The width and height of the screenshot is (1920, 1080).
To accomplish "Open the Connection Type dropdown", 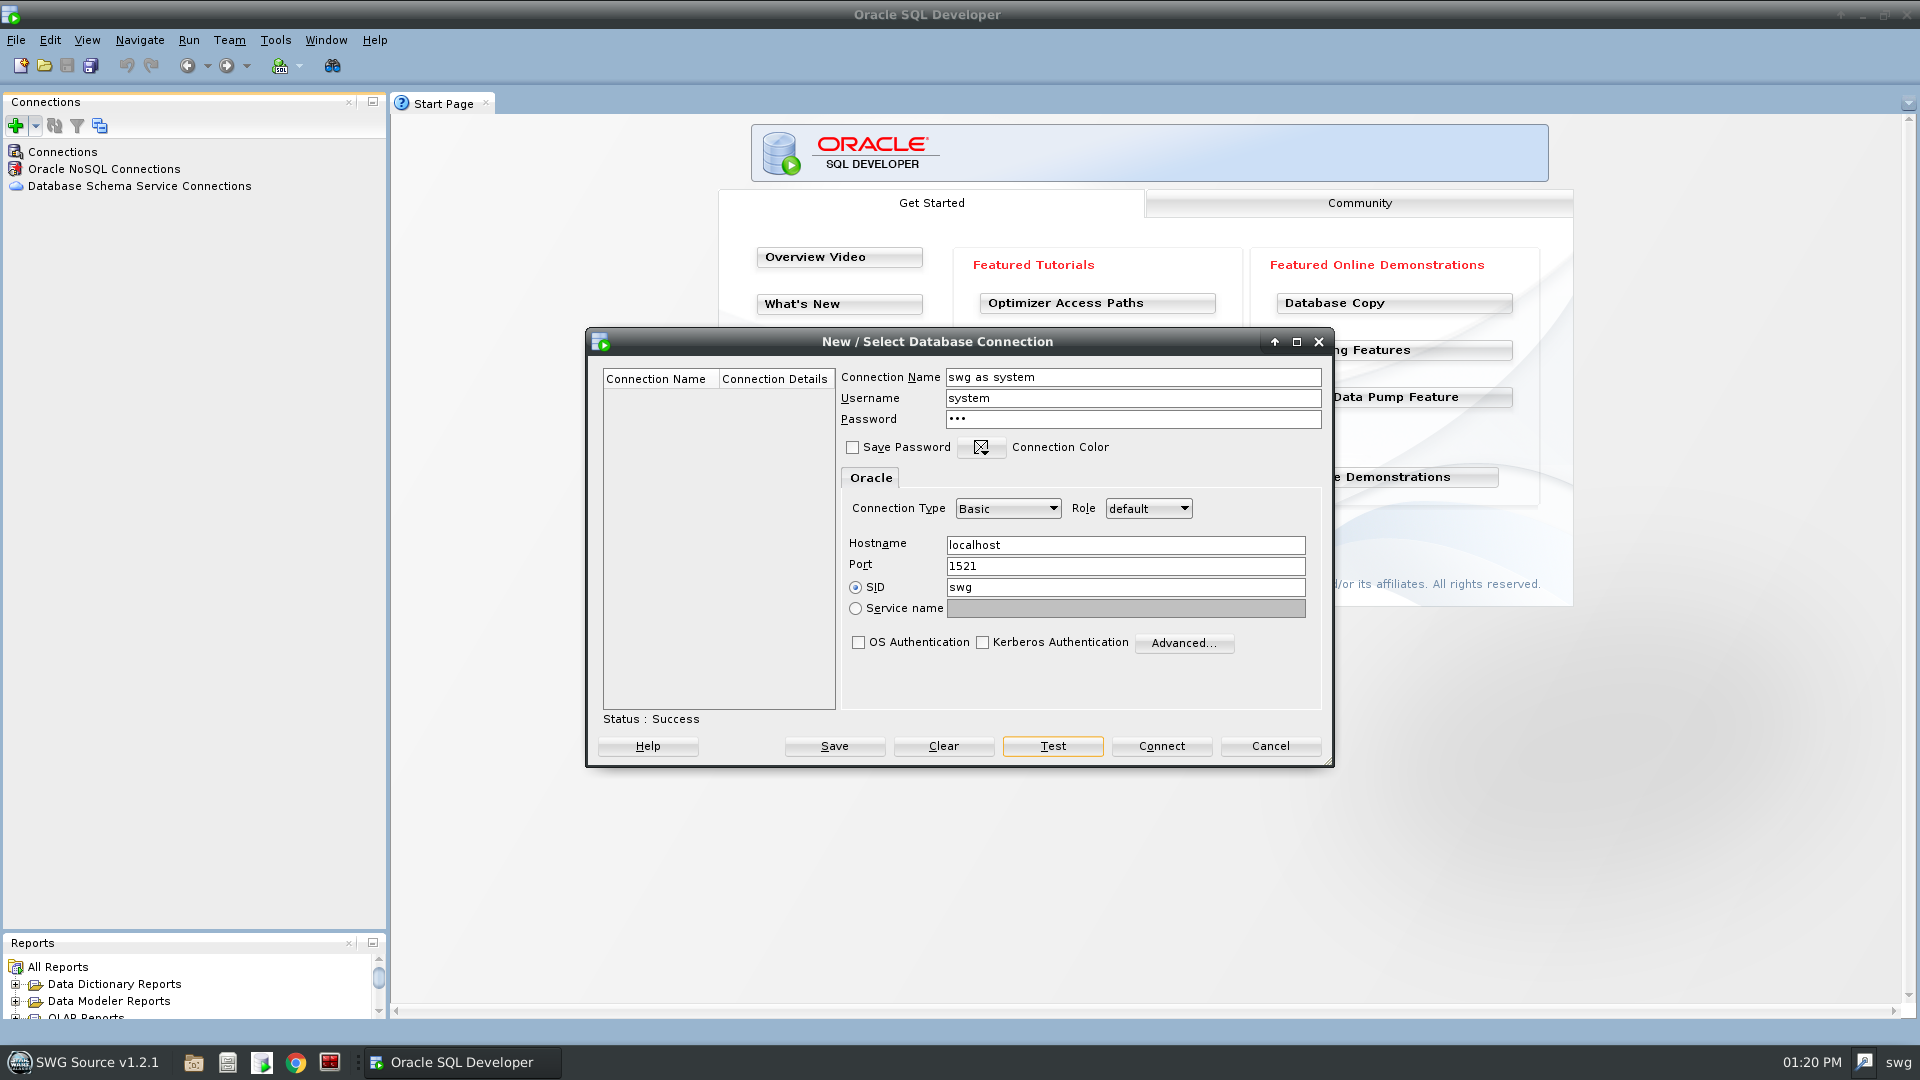I will [x=1008, y=509].
